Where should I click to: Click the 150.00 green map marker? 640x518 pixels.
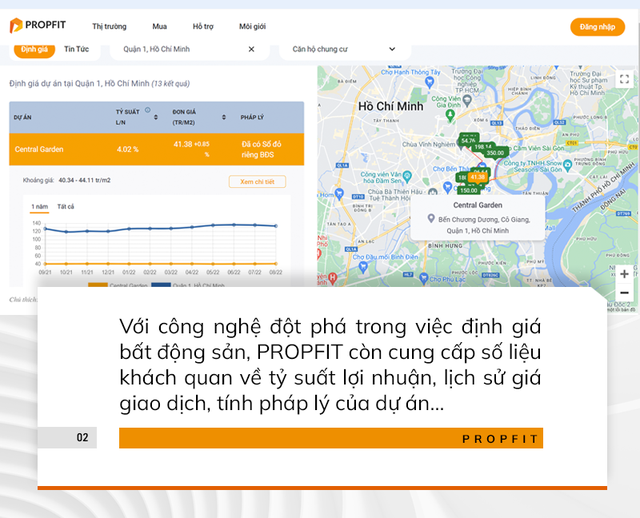tap(469, 191)
